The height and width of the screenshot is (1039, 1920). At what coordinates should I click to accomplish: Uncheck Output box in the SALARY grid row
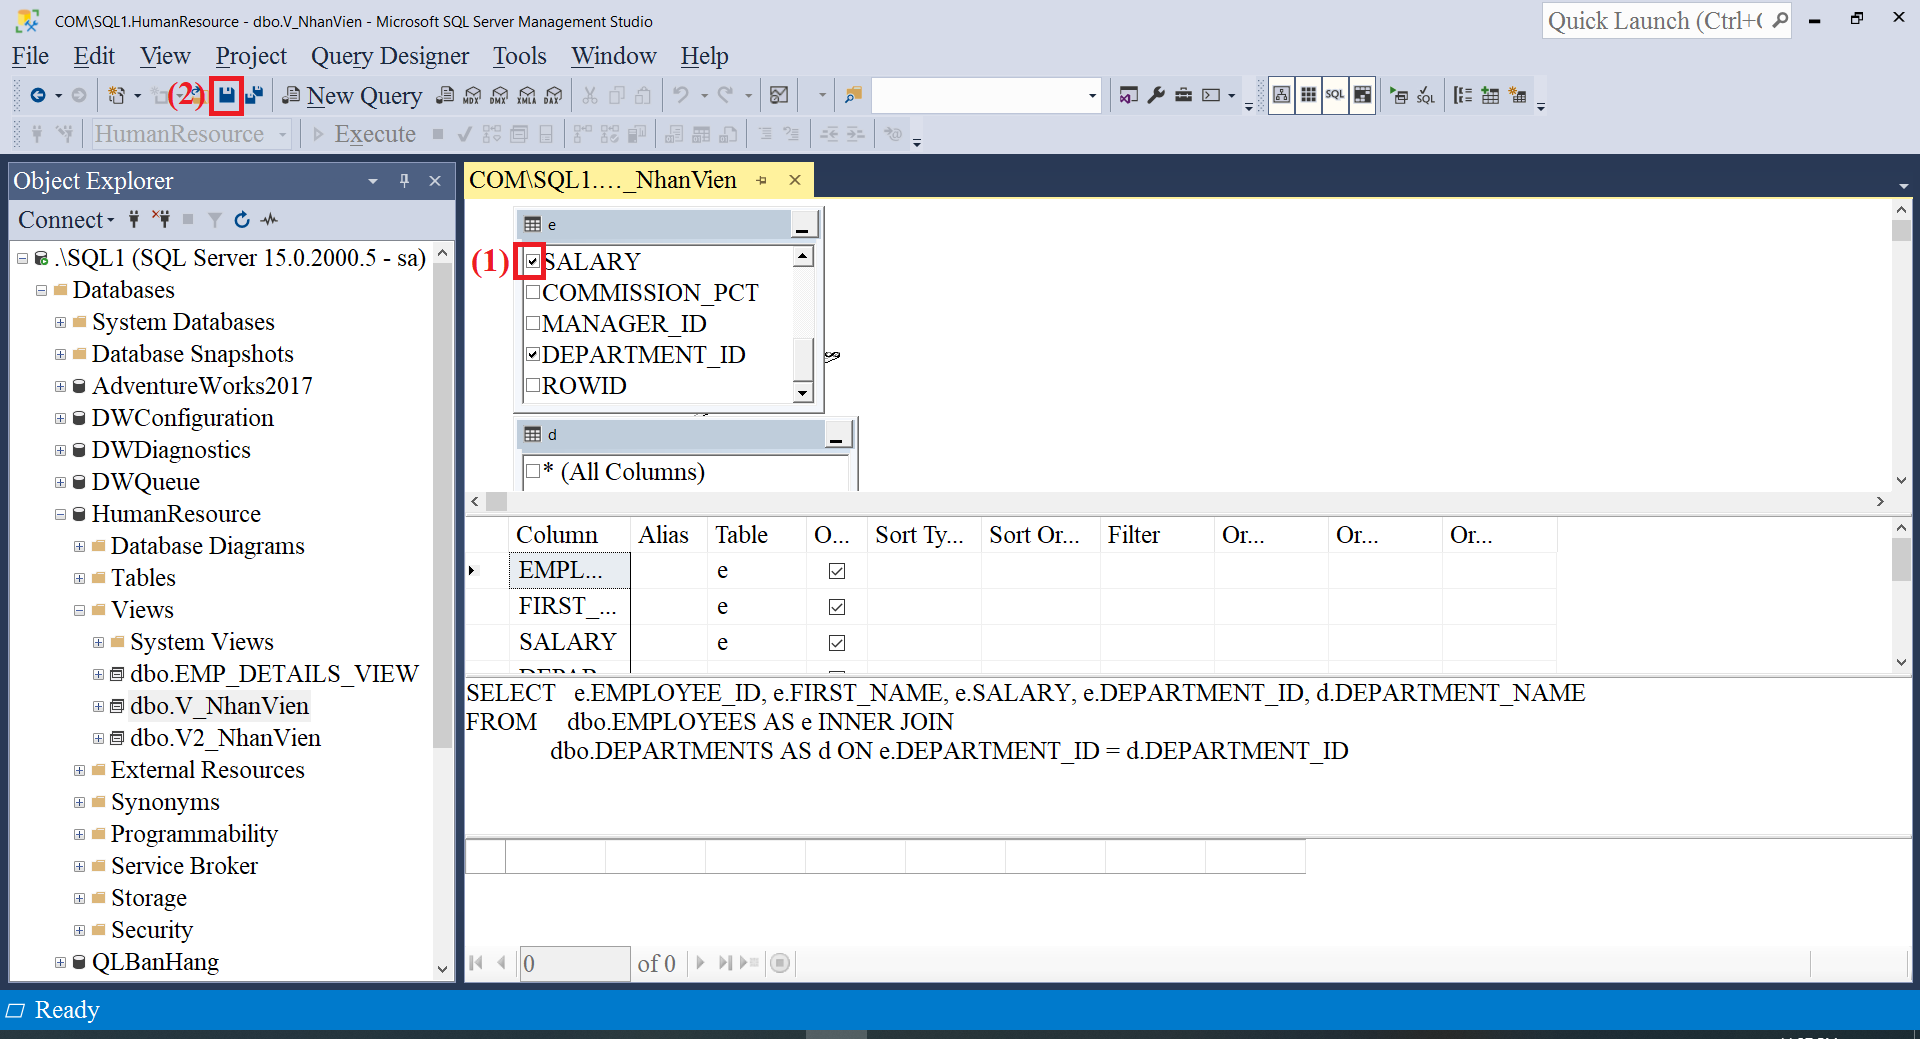[x=837, y=642]
